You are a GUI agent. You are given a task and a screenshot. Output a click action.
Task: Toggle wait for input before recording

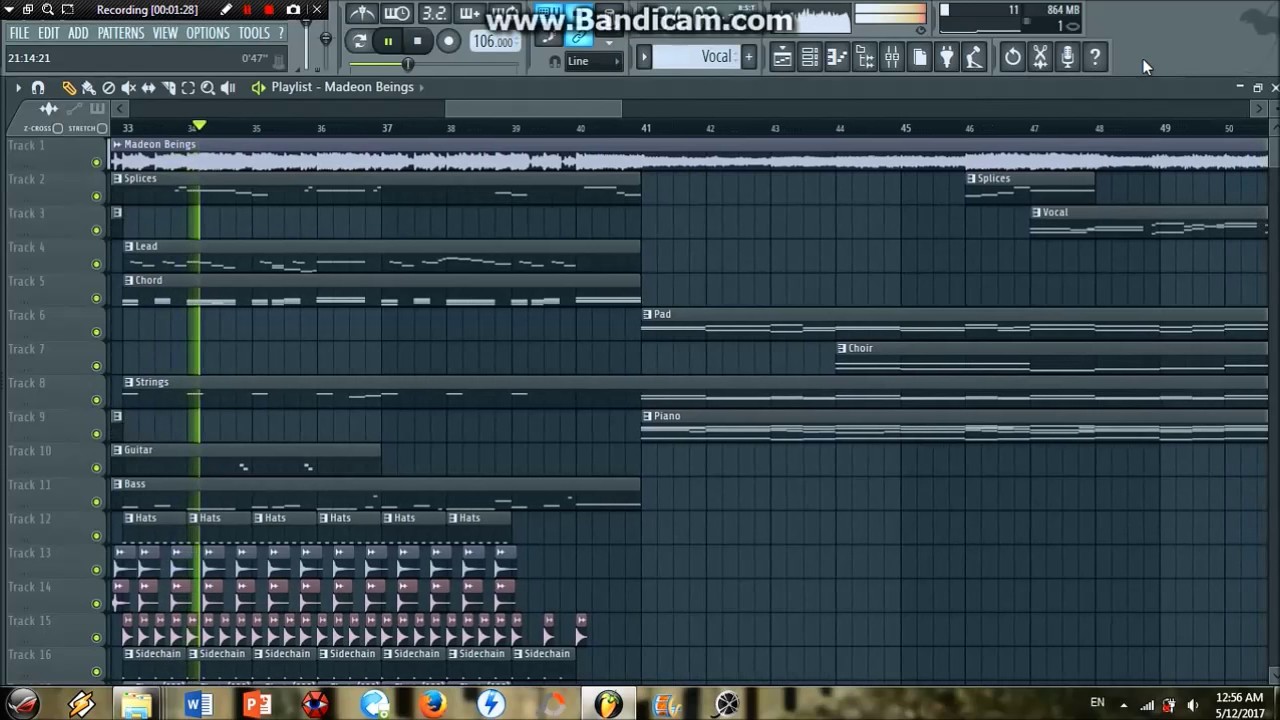[397, 13]
